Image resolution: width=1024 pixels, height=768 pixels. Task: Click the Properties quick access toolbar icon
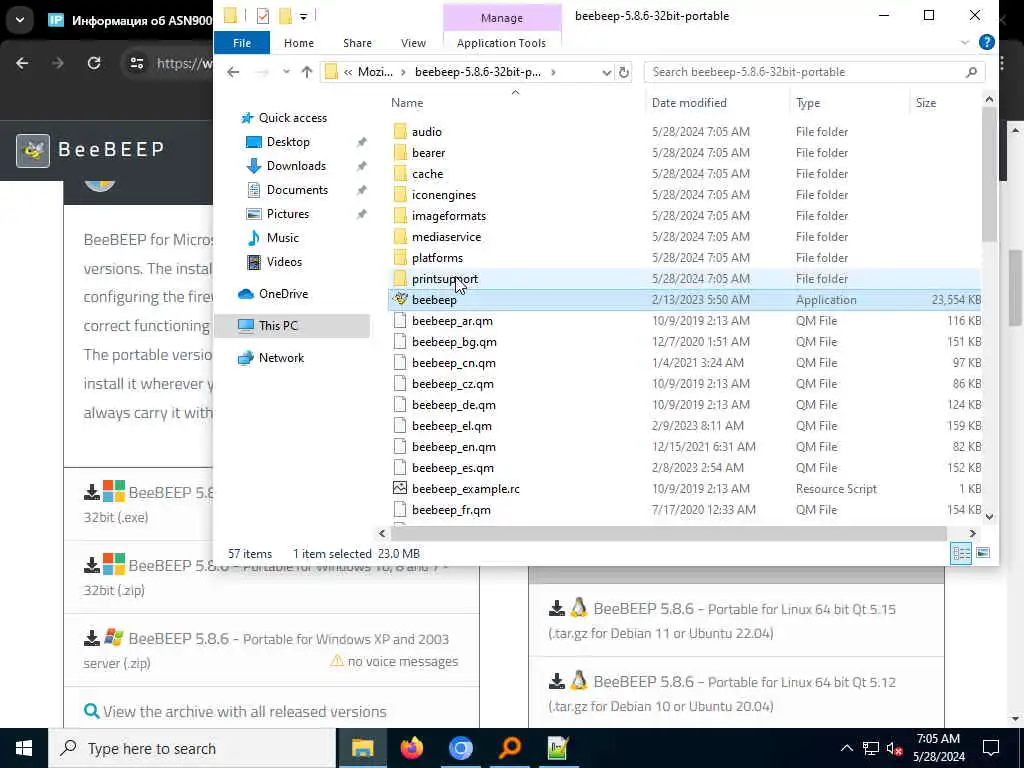tap(263, 16)
